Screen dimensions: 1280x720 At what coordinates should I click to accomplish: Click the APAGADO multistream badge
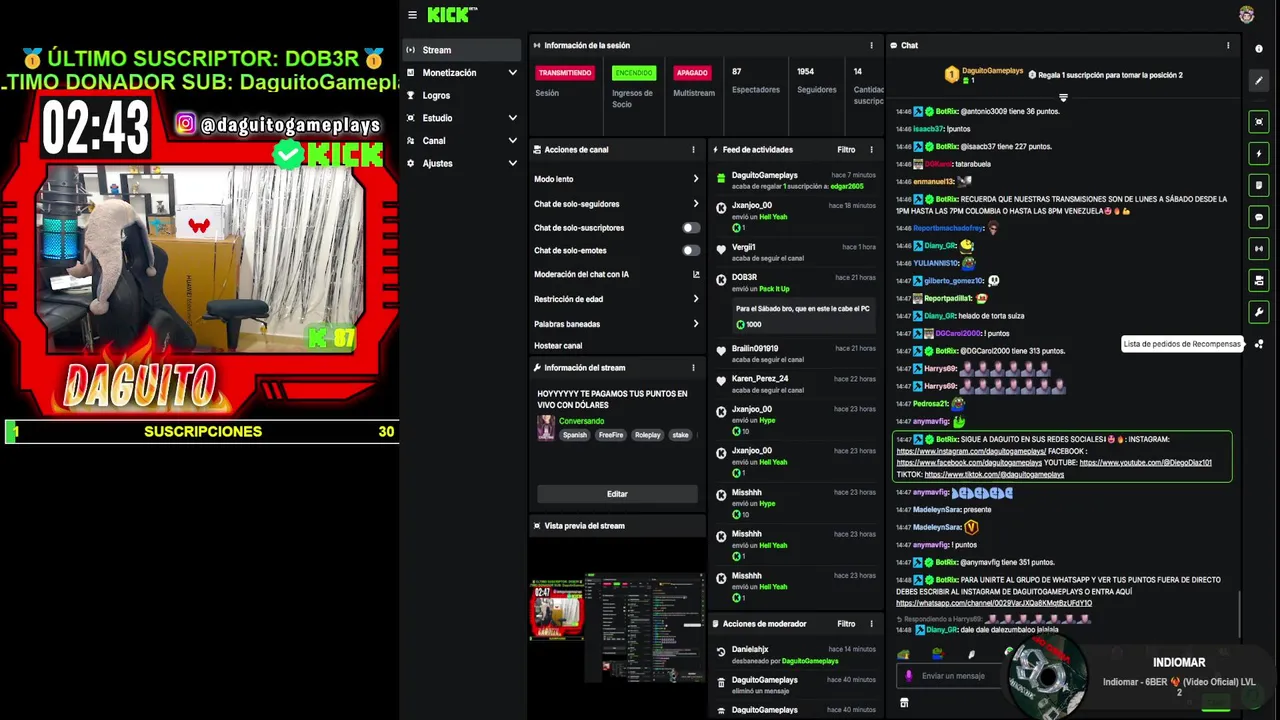691,73
